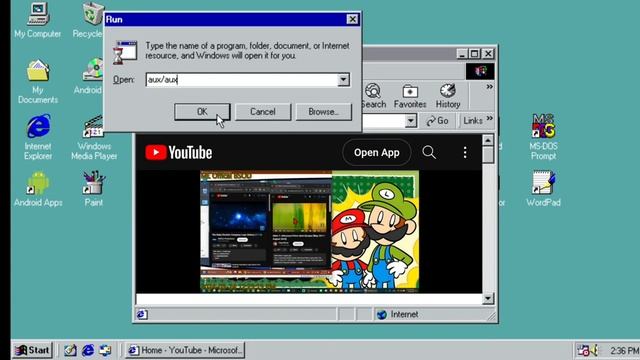Launch Paint from the desktop
The width and height of the screenshot is (640, 360).
click(x=93, y=189)
